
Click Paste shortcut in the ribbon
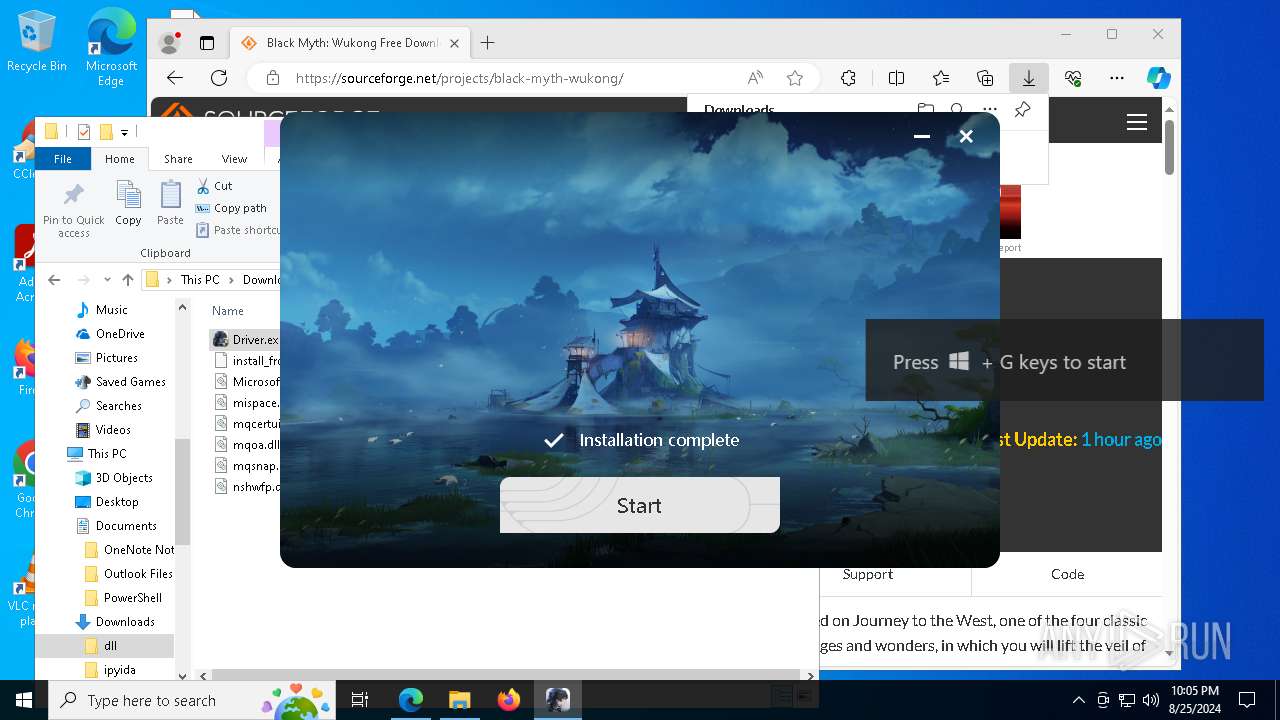[237, 230]
